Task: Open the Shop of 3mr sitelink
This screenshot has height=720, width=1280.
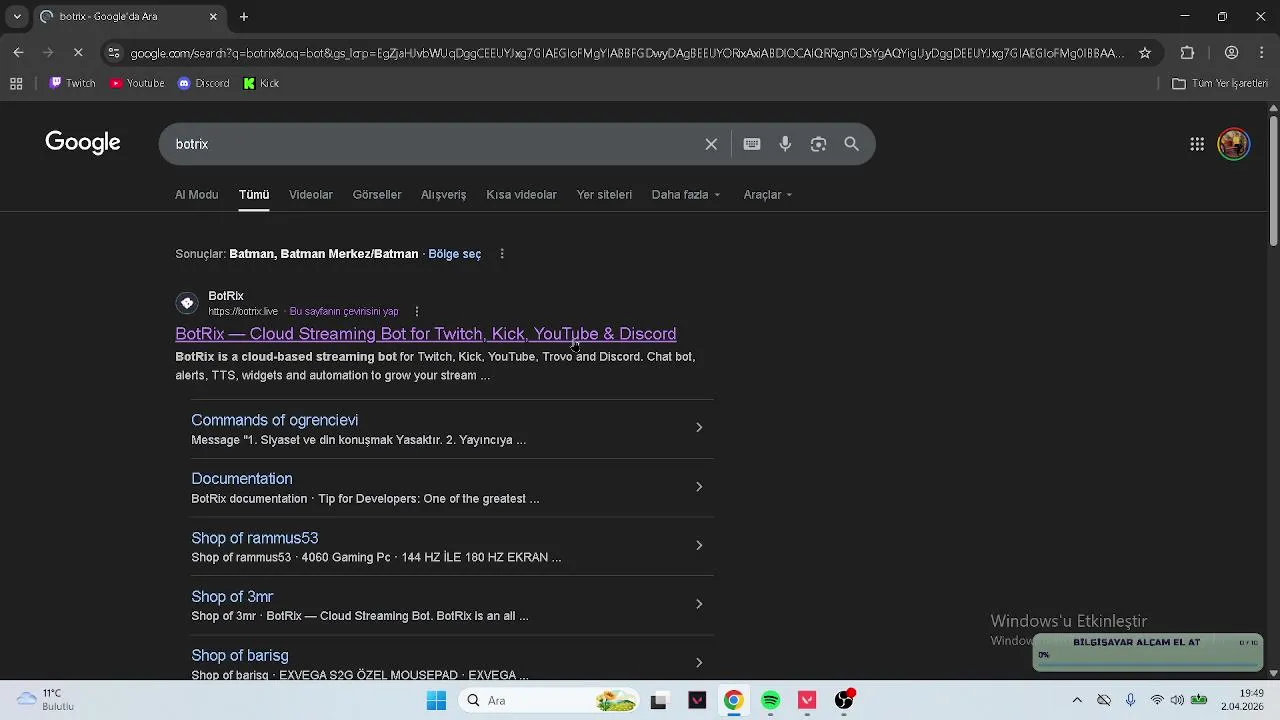Action: [232, 597]
